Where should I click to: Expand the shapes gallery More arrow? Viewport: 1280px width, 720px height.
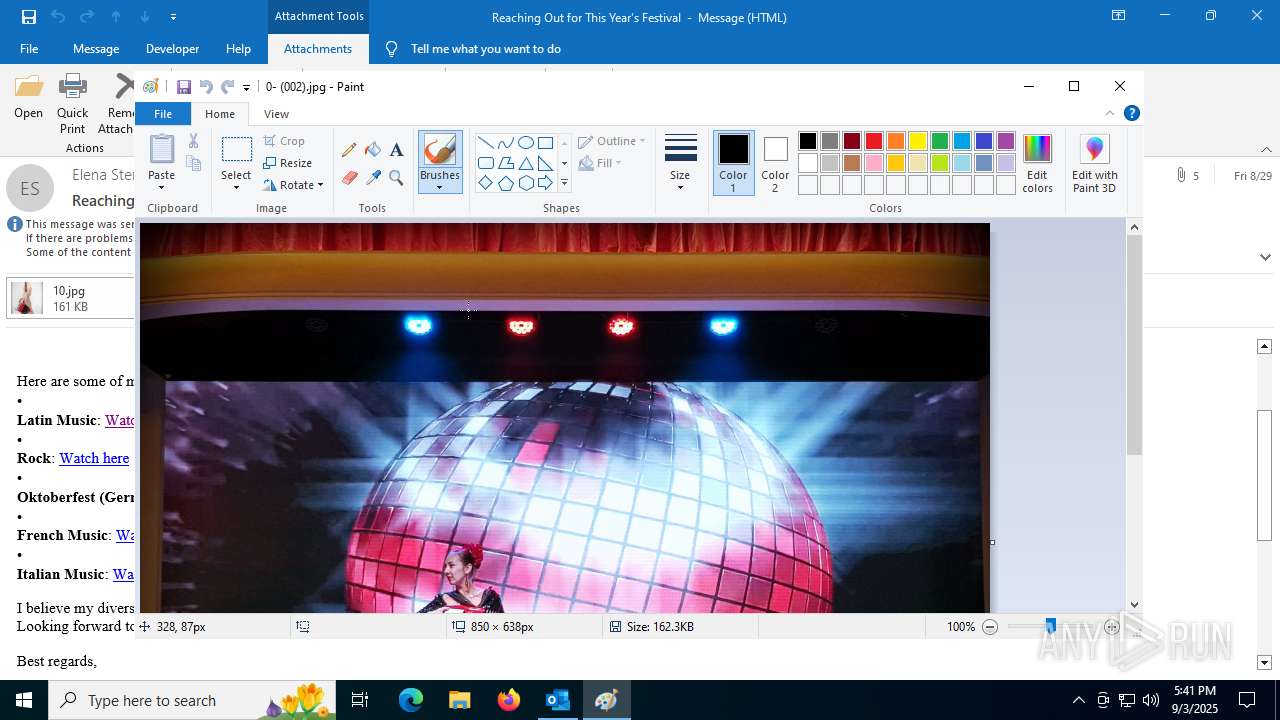coord(564,183)
